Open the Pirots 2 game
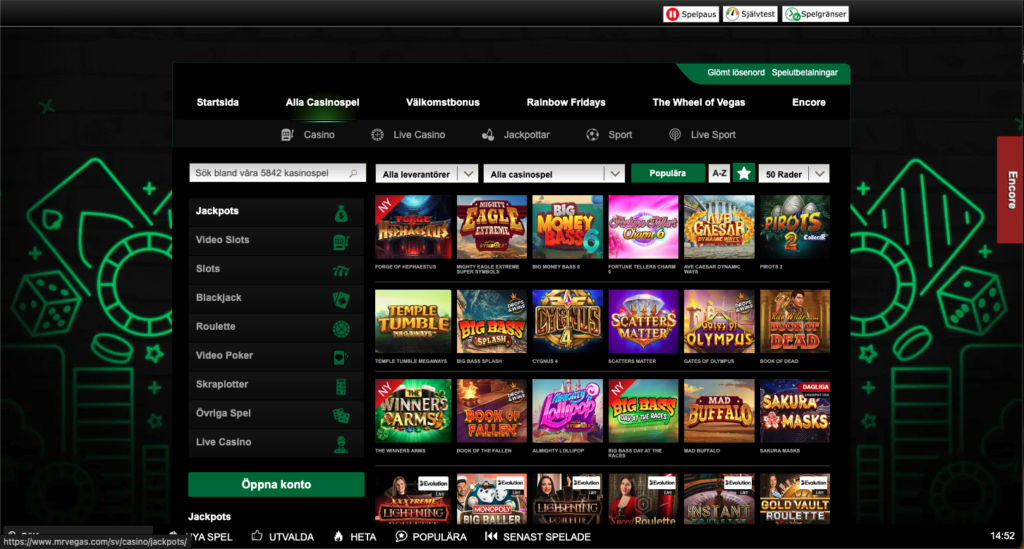Viewport: 1024px width, 549px height. tap(795, 227)
